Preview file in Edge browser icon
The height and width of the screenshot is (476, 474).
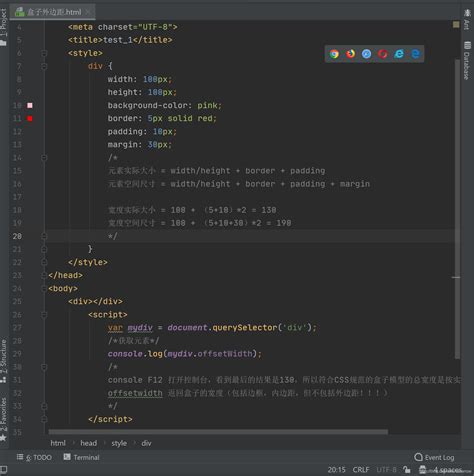415,54
